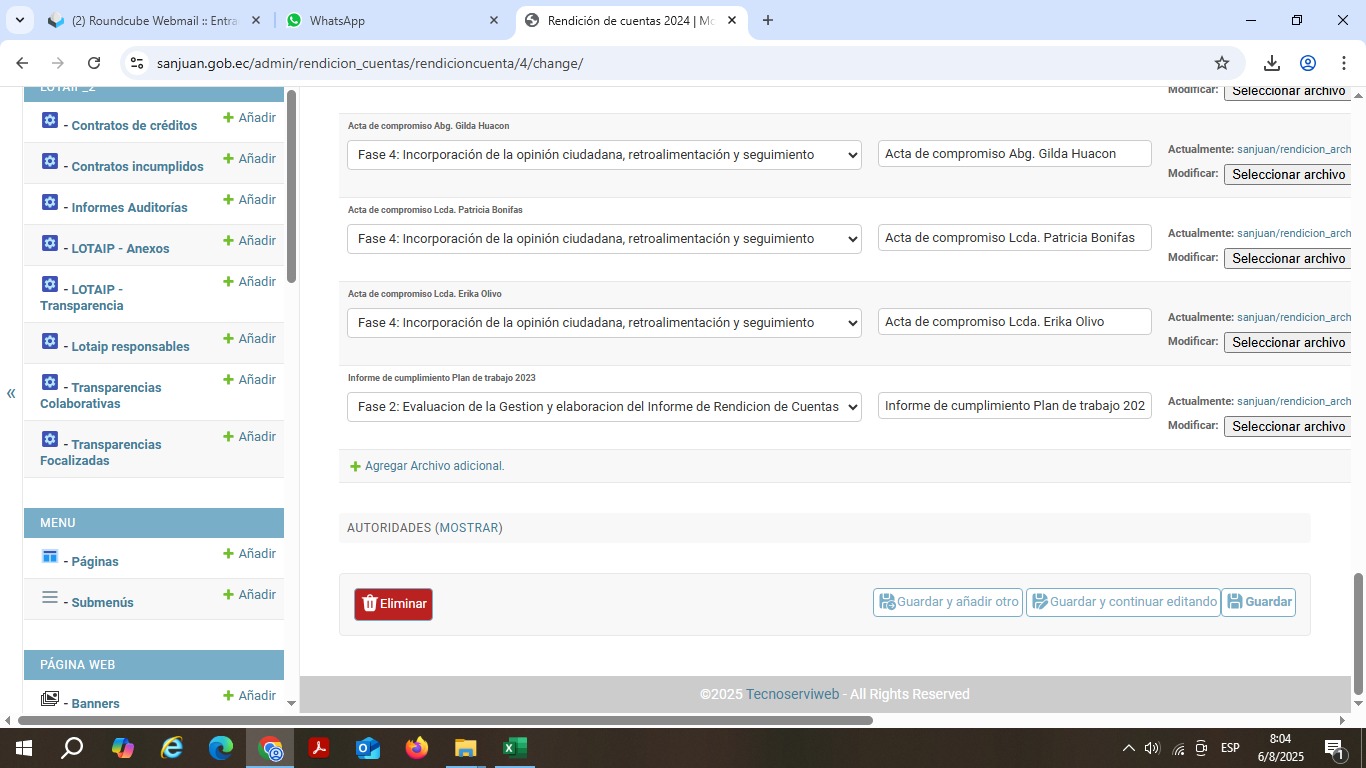Click the Submenús hamburger icon
1366x768 pixels.
[50, 597]
